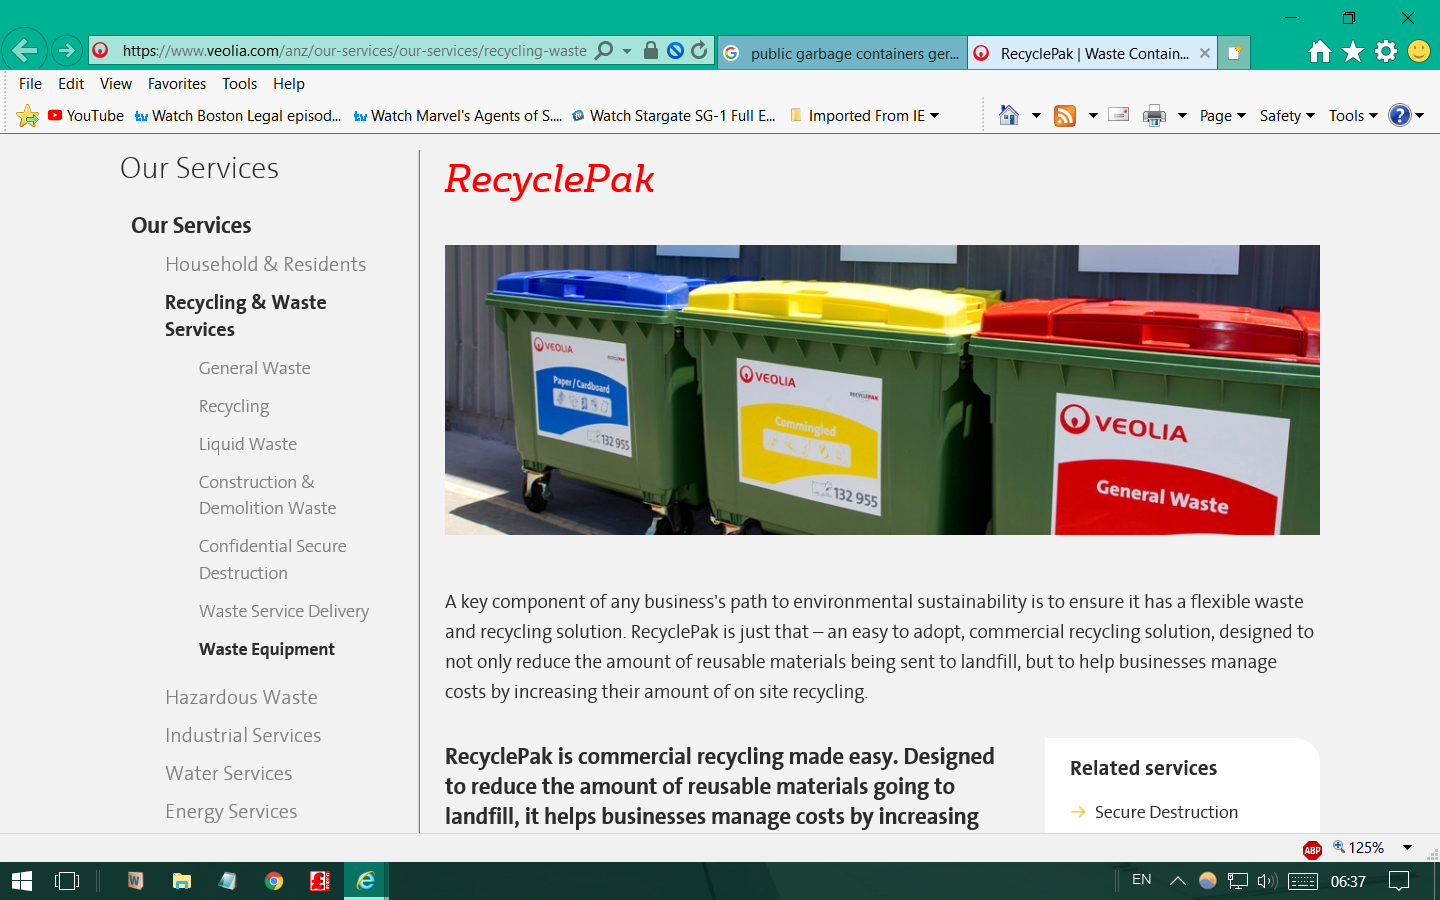
Task: Open the 'Waste Service Delivery' link
Action: [284, 611]
